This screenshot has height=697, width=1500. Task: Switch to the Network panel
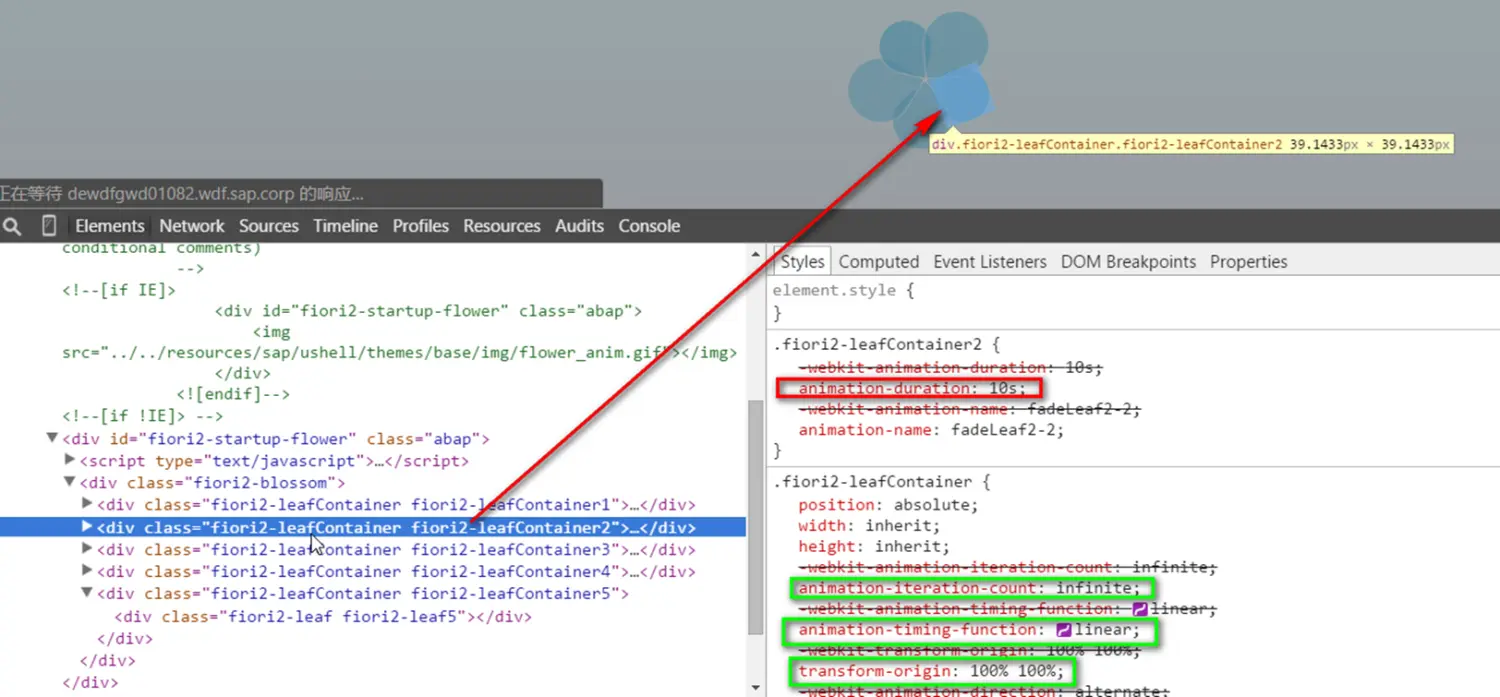[192, 226]
